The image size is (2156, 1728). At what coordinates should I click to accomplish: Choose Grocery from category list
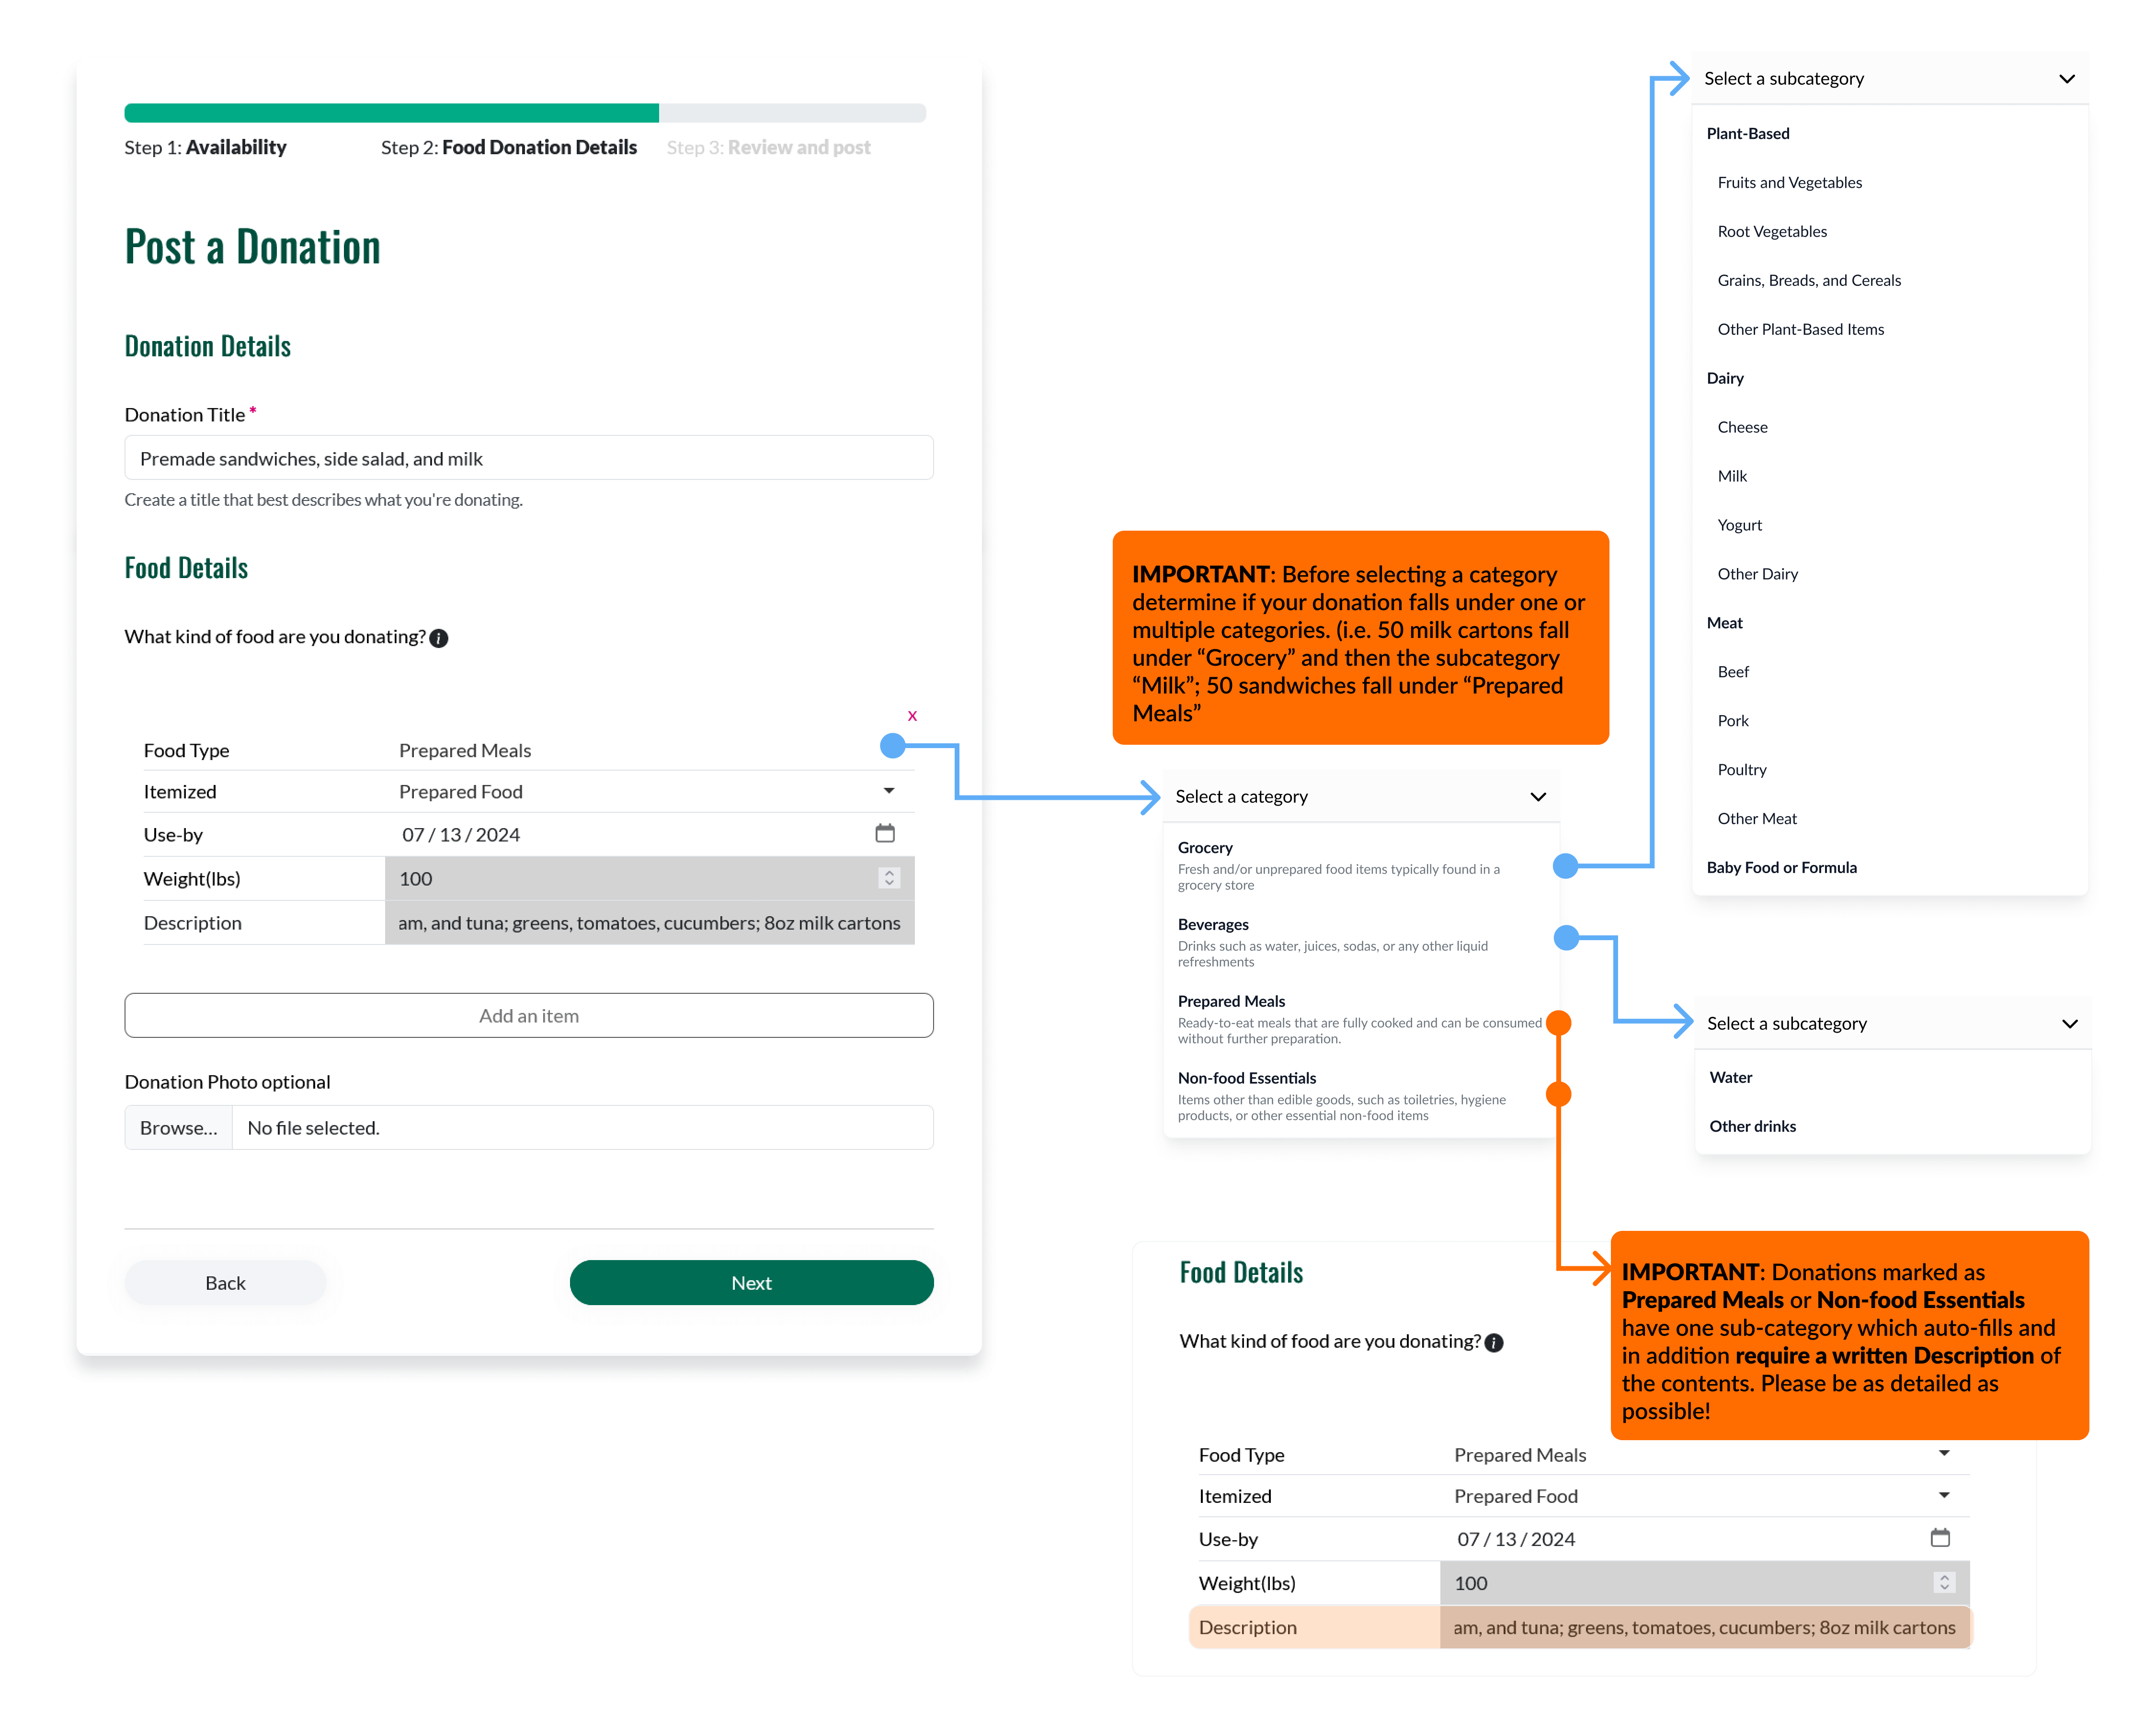pos(1205,848)
